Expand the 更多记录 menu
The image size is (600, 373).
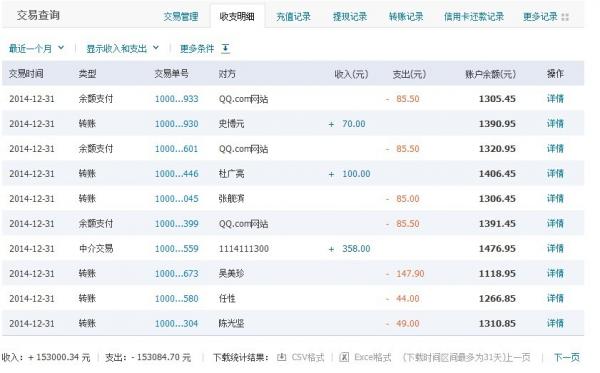click(x=540, y=16)
